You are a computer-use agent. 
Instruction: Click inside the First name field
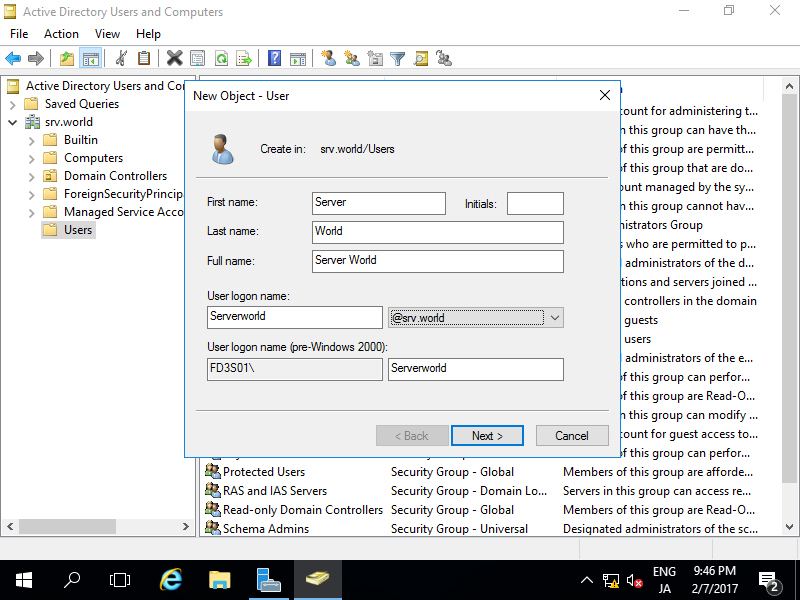[378, 203]
